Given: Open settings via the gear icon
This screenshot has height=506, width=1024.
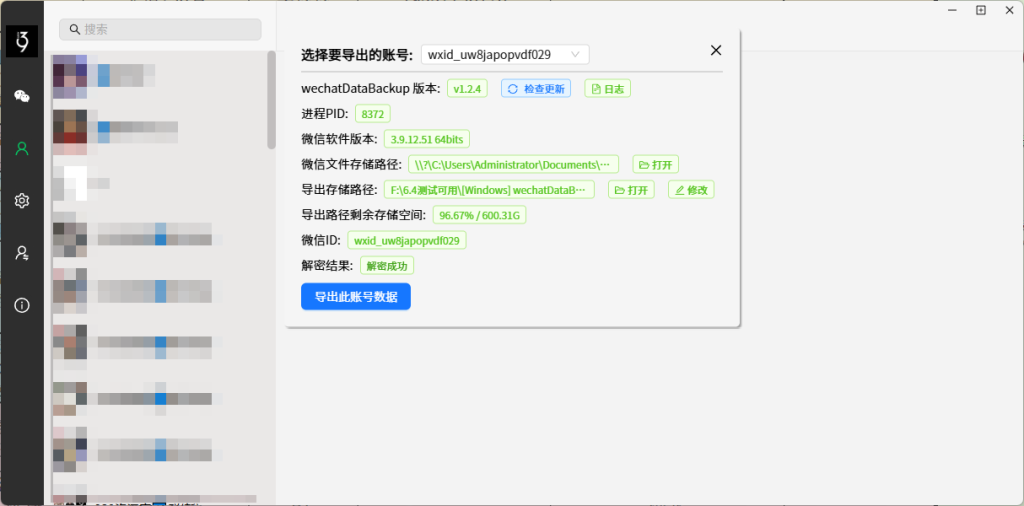Looking at the screenshot, I should pos(21,201).
